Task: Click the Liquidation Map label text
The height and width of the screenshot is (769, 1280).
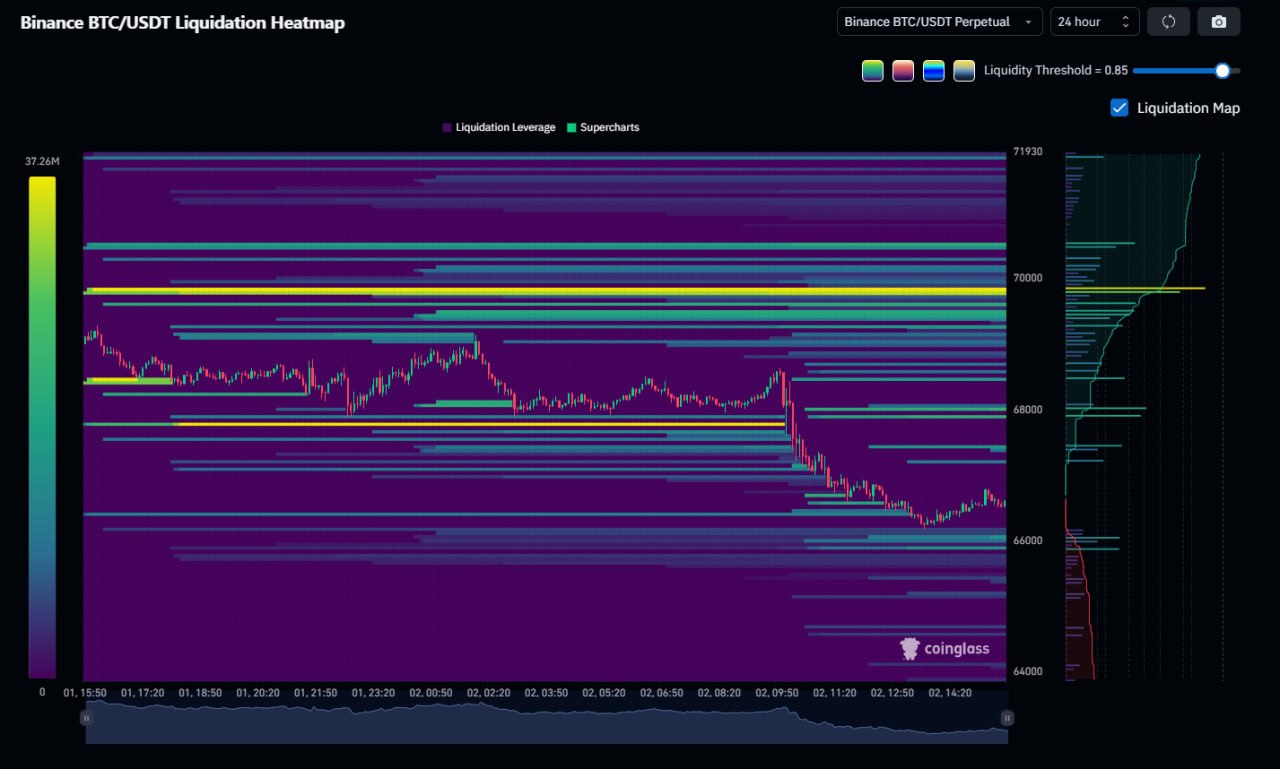Action: pyautogui.click(x=1188, y=108)
